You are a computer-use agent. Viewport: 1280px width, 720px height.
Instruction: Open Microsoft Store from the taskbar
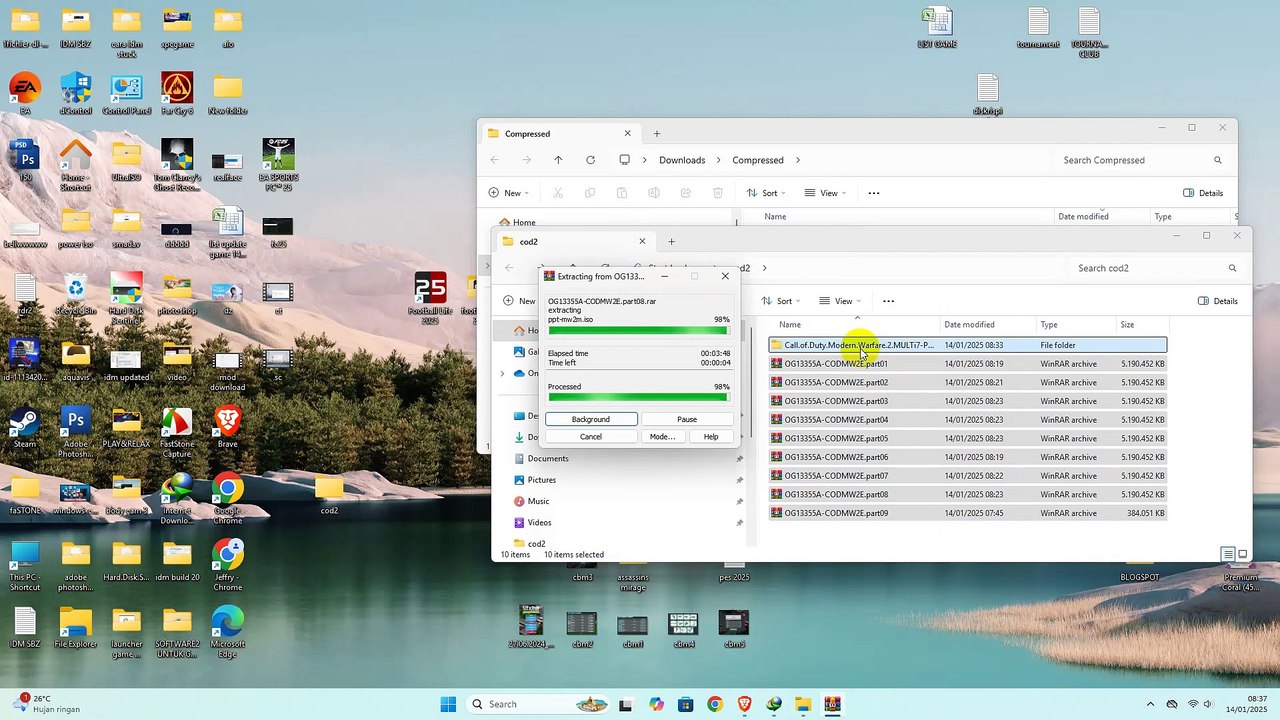tap(685, 704)
